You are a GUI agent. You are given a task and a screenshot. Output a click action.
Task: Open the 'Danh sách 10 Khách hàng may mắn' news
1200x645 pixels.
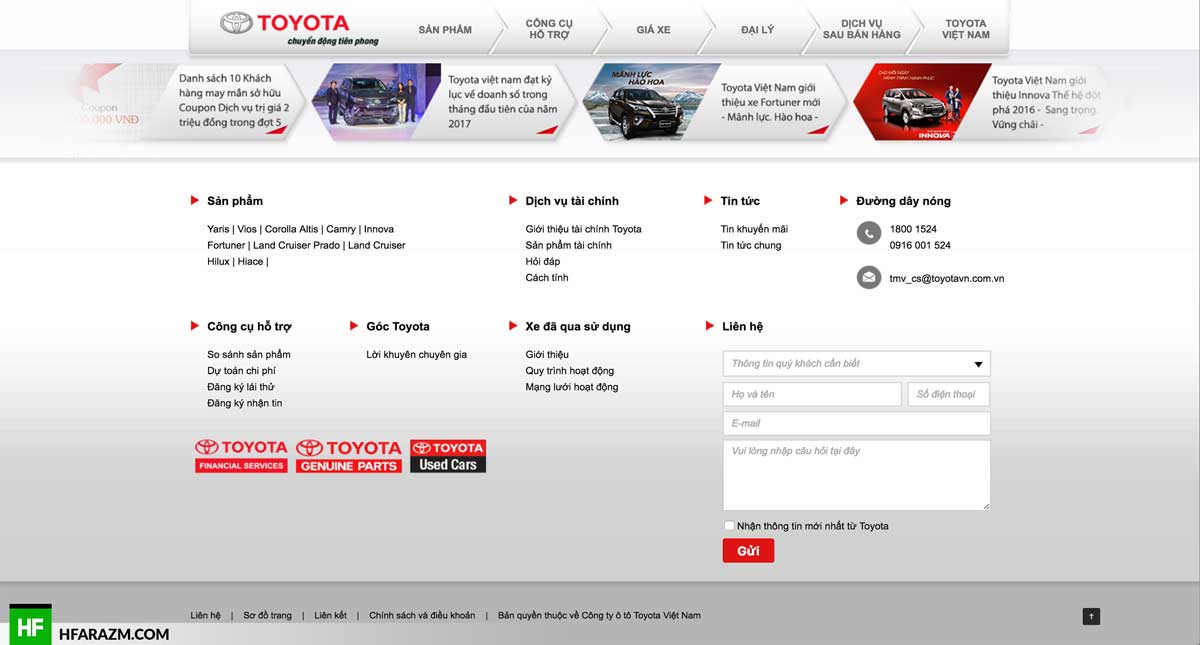pos(234,100)
